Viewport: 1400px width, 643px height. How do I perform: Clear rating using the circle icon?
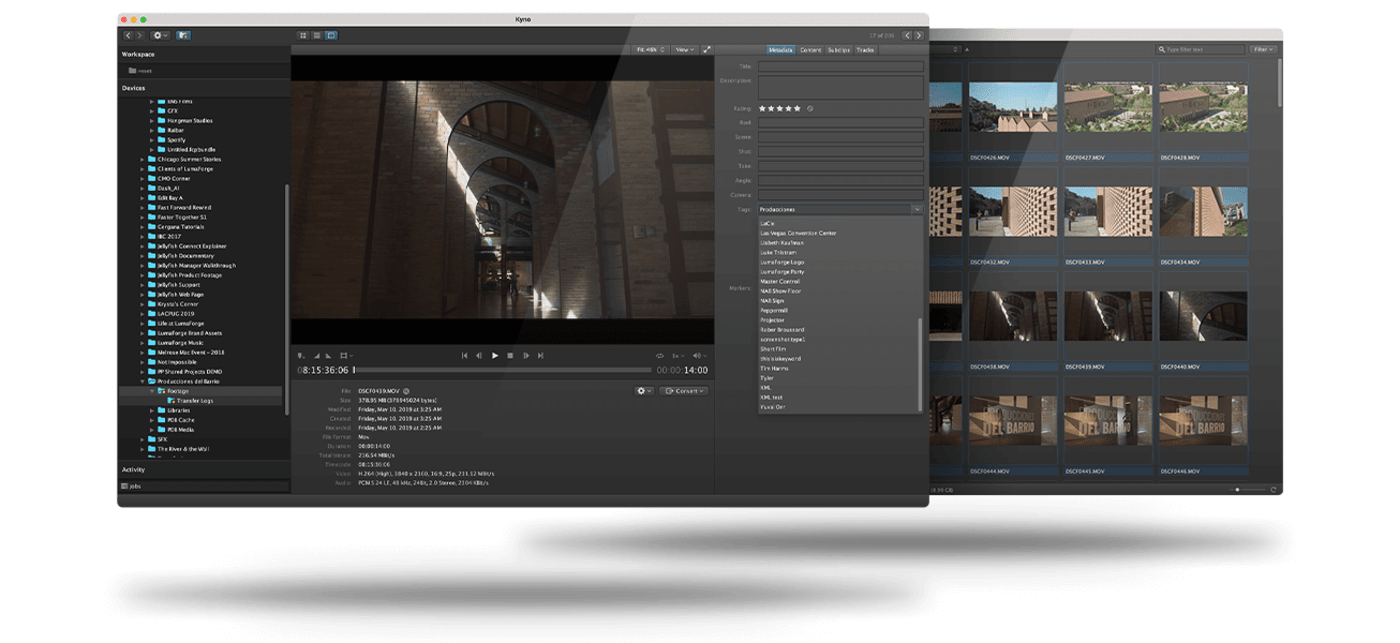[x=810, y=108]
